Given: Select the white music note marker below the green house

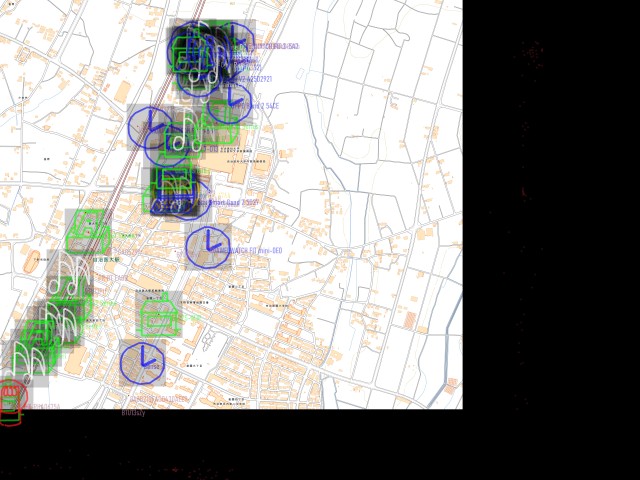Looking at the screenshot, I should pyautogui.click(x=70, y=276).
